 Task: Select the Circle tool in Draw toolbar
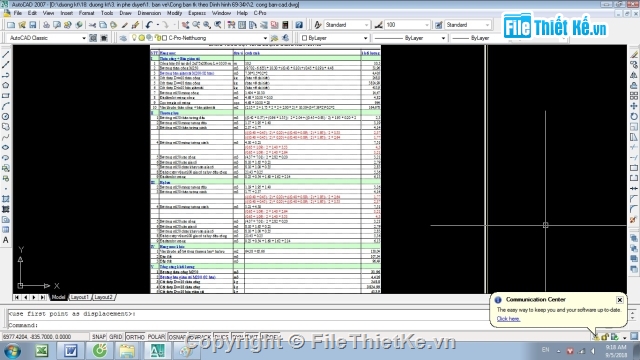(6, 116)
